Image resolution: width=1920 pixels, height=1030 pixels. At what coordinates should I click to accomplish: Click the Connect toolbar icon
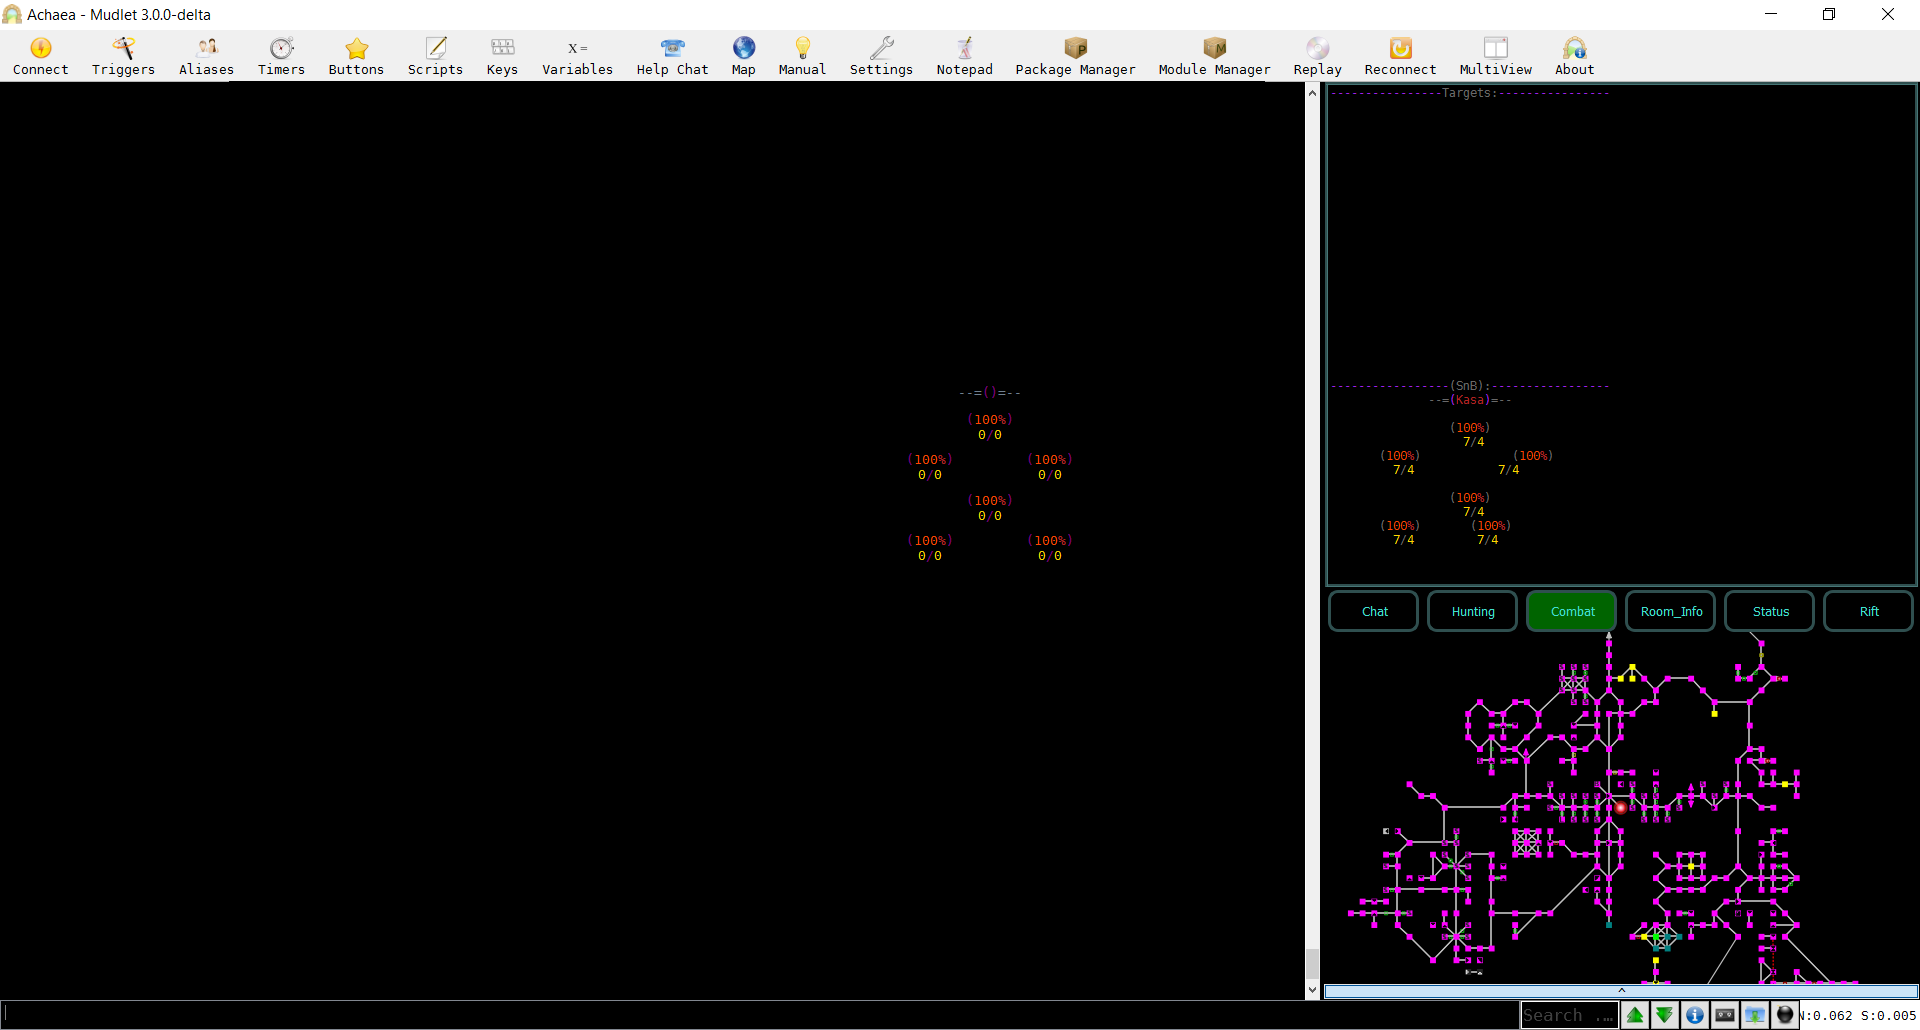point(41,56)
